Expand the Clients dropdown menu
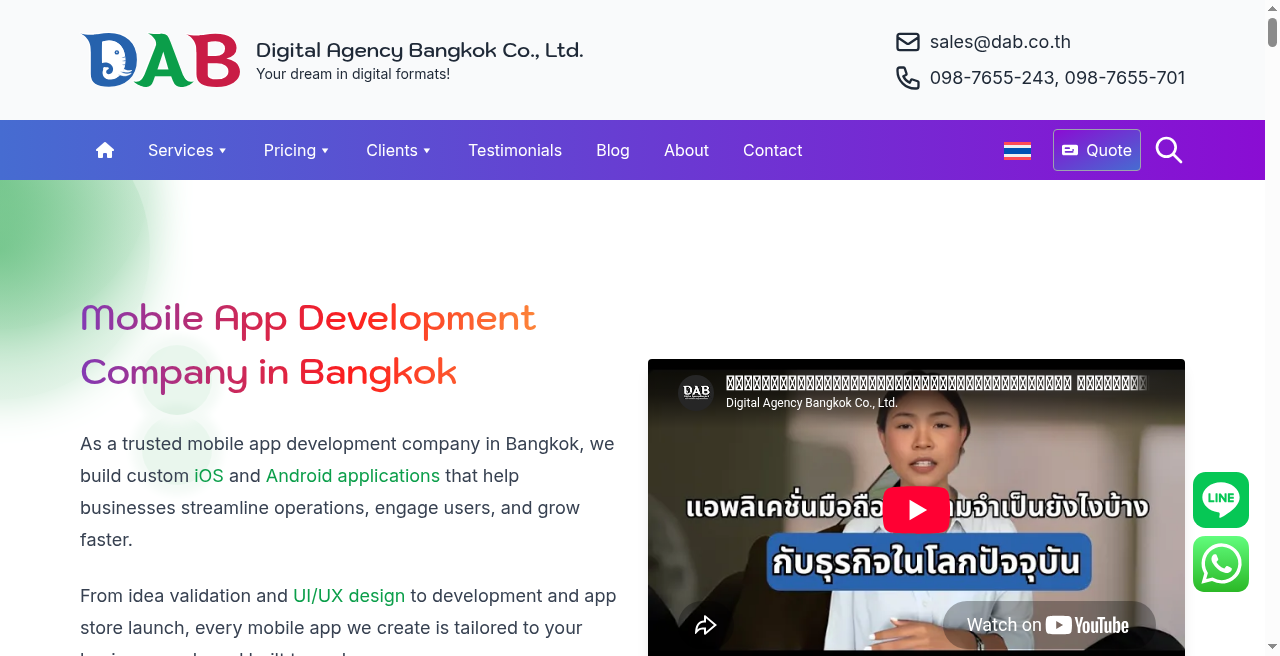This screenshot has height=656, width=1280. 399,150
